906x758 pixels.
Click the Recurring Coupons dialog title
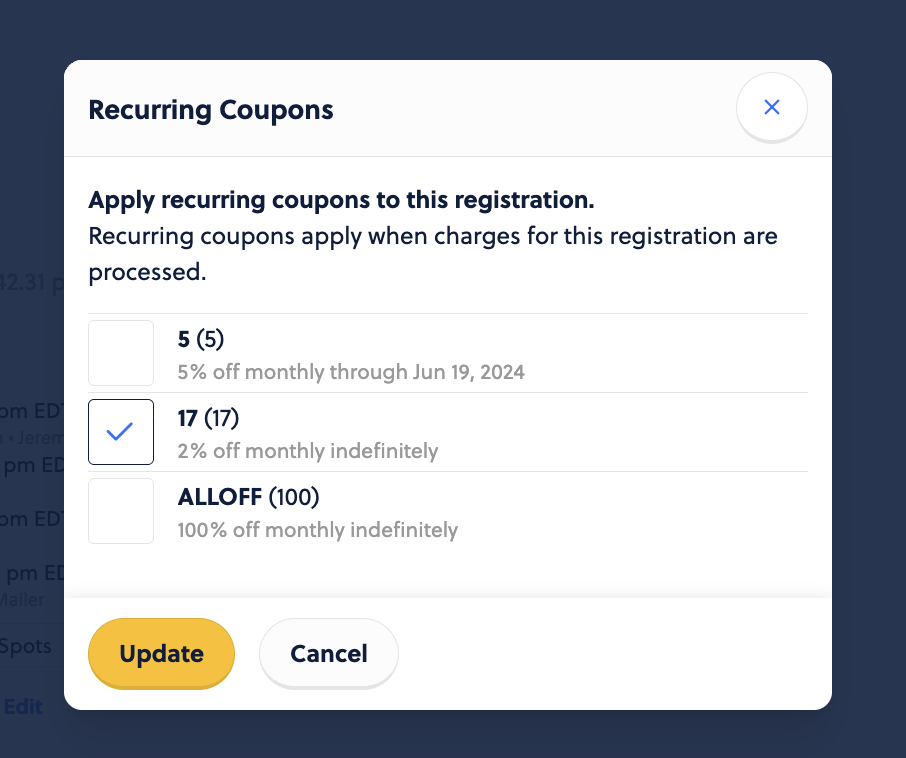coord(211,110)
